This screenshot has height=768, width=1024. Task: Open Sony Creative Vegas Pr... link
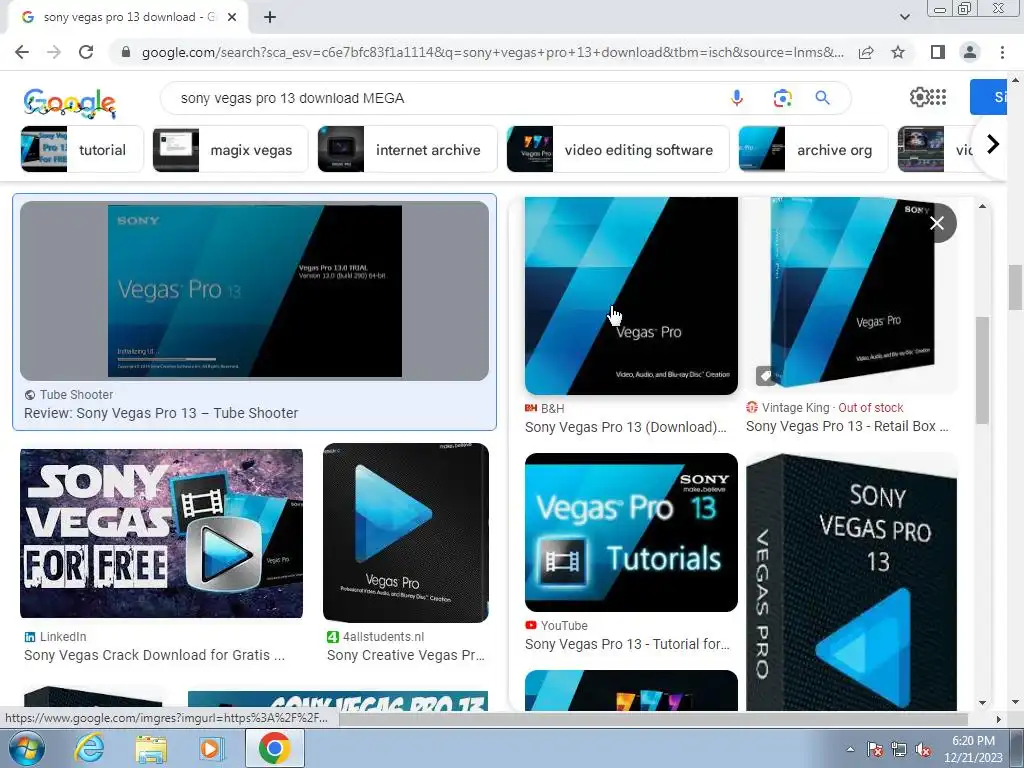[406, 655]
